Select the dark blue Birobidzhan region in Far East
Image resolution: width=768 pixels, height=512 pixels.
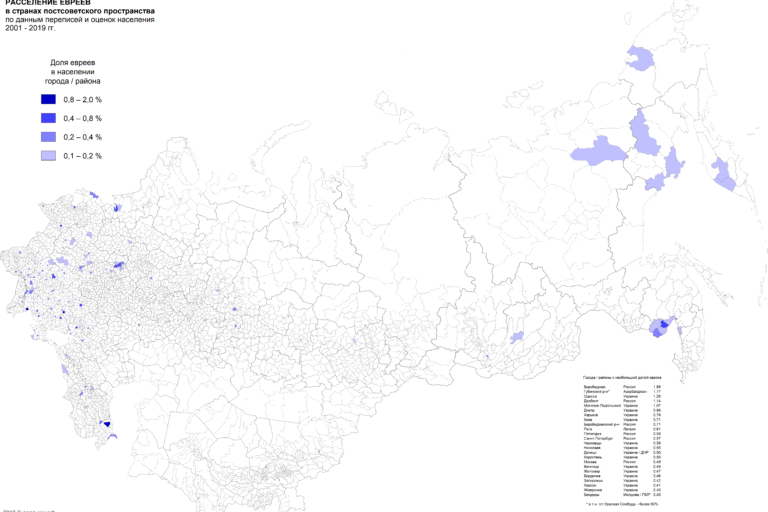point(660,325)
